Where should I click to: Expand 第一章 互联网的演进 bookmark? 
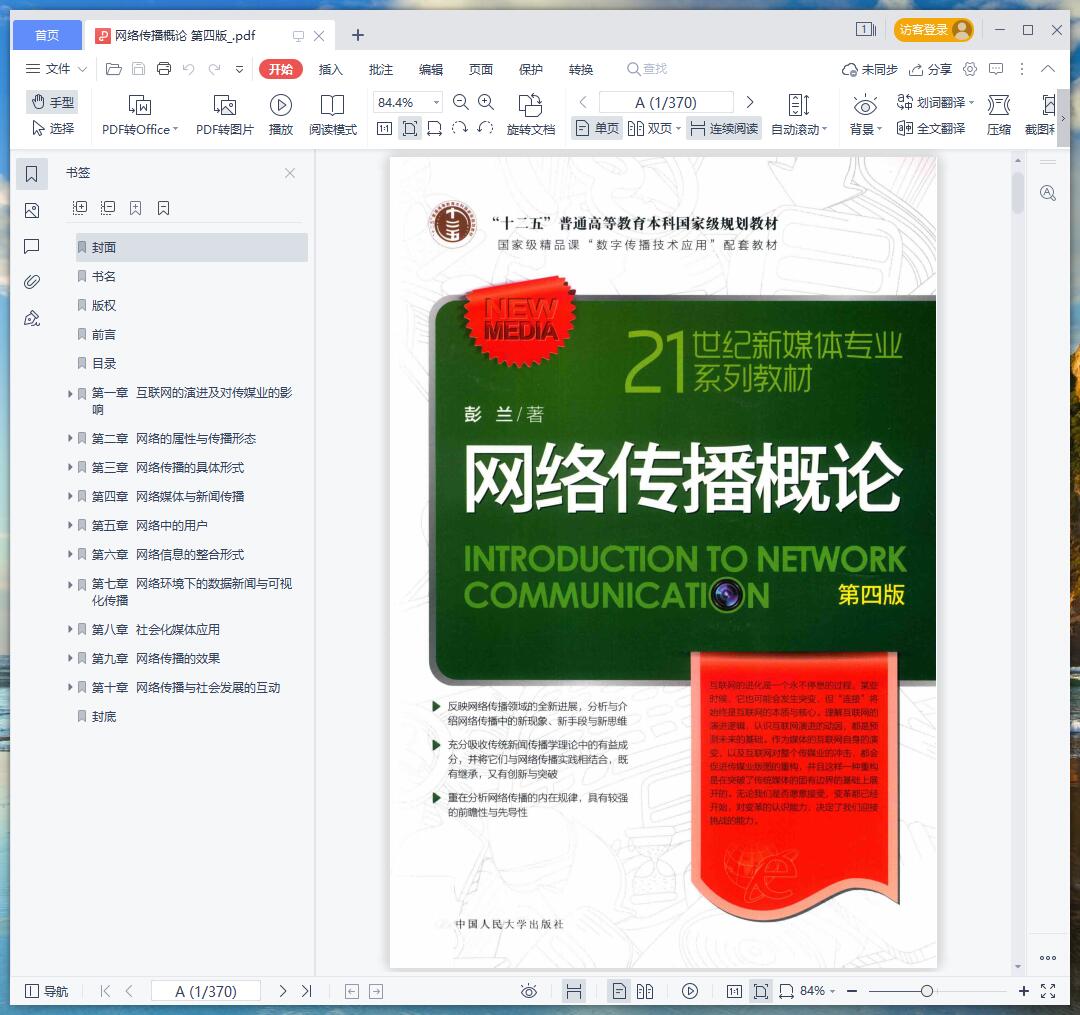click(x=70, y=394)
